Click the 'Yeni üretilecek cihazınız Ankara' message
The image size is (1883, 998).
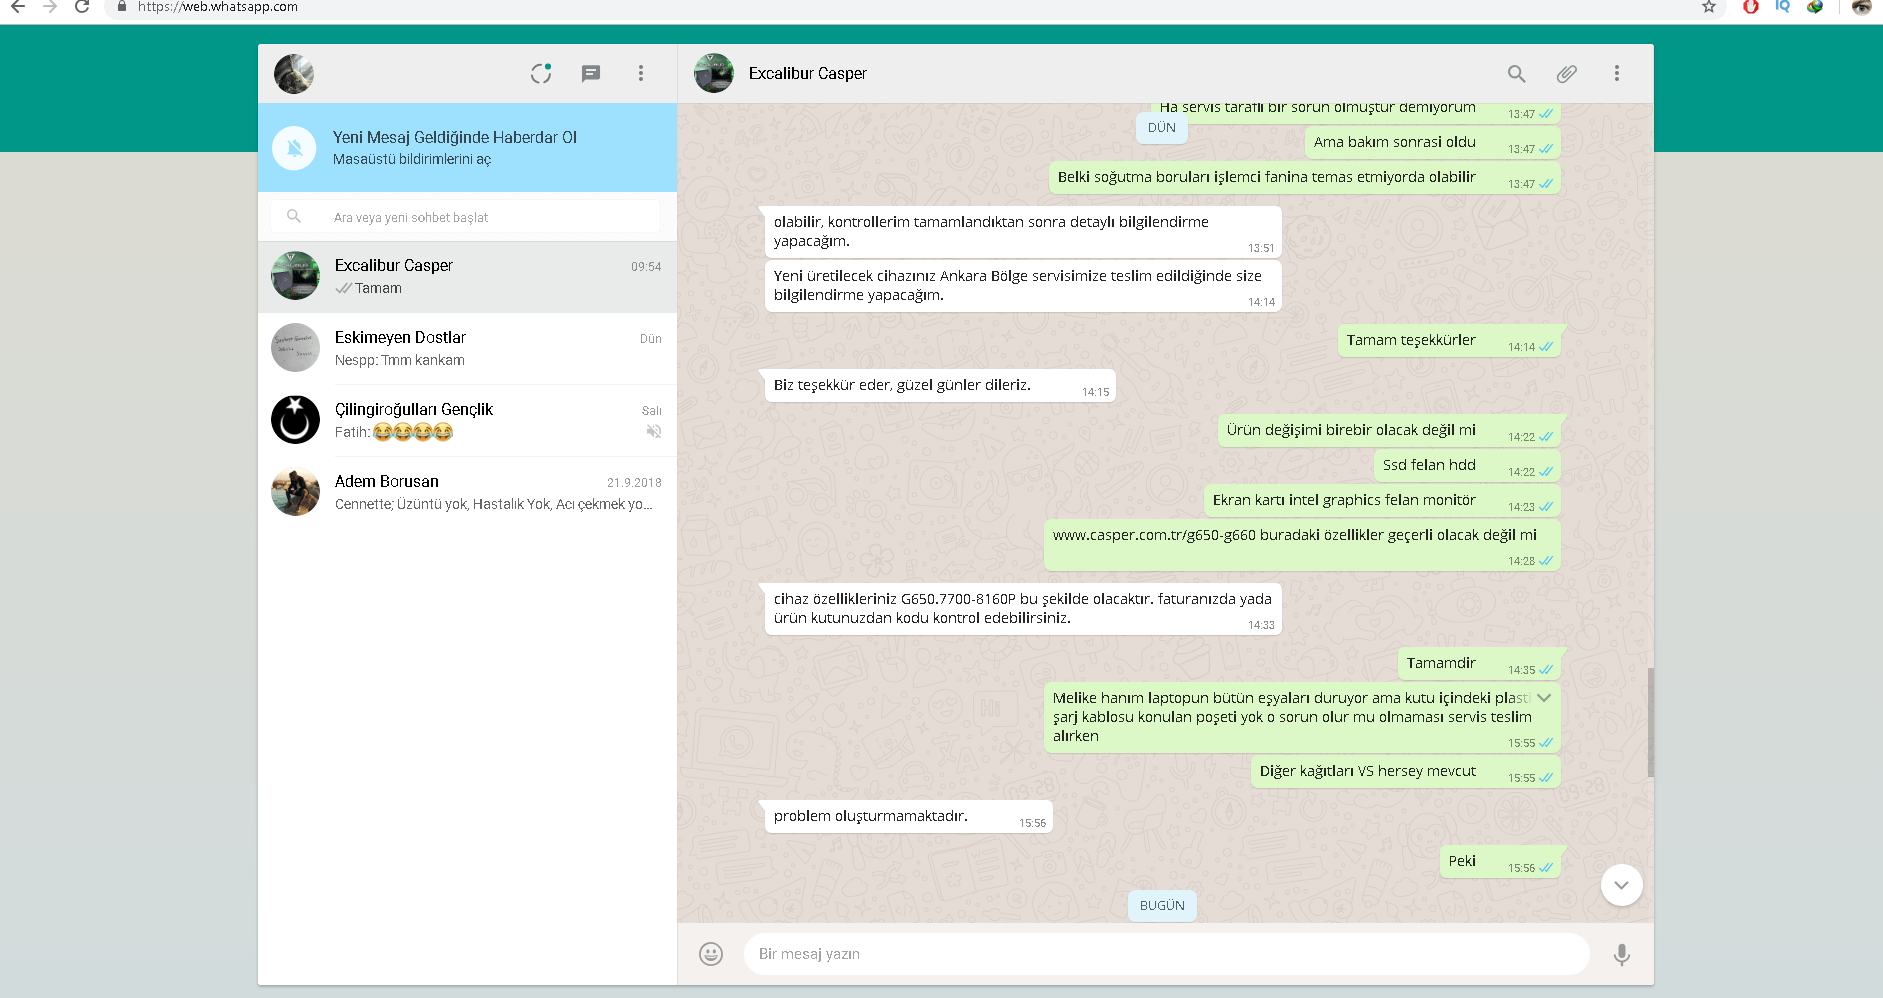[1023, 285]
